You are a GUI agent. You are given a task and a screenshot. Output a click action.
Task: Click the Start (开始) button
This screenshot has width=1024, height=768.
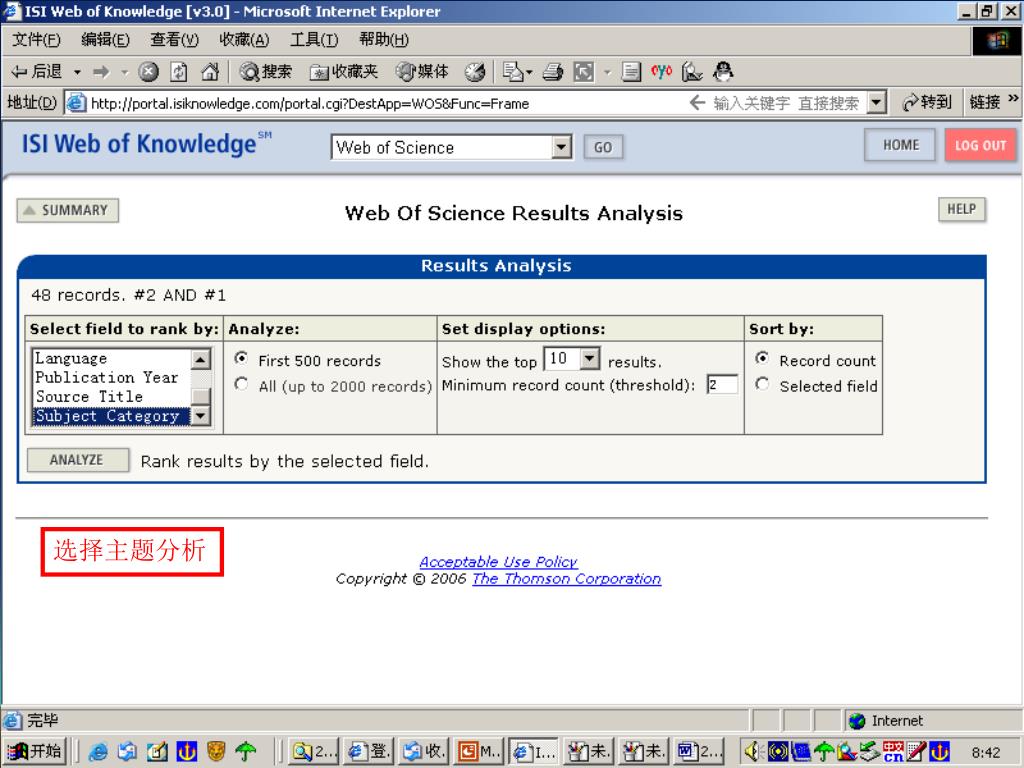34,752
